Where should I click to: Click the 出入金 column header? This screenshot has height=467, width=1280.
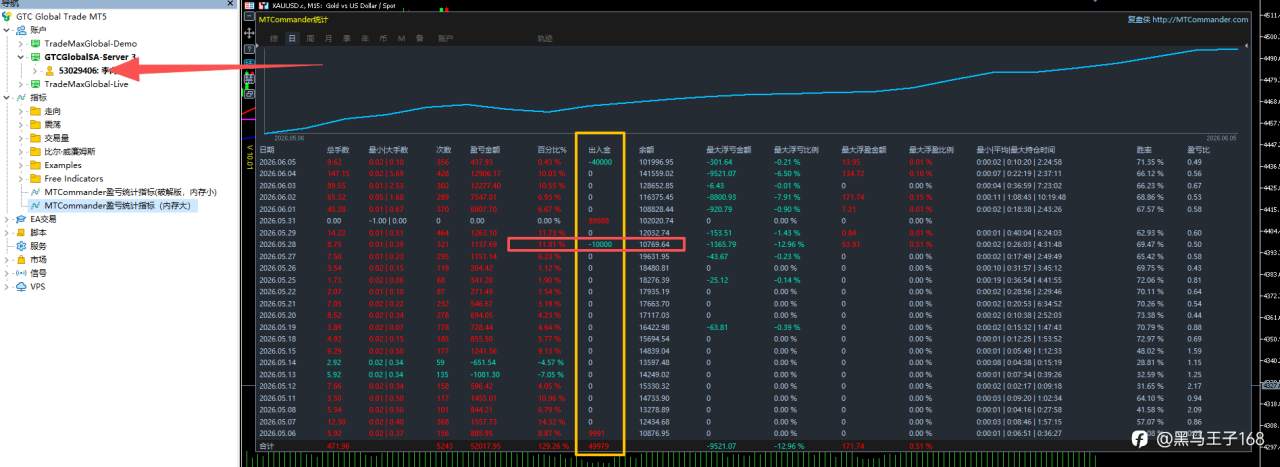pyautogui.click(x=600, y=149)
